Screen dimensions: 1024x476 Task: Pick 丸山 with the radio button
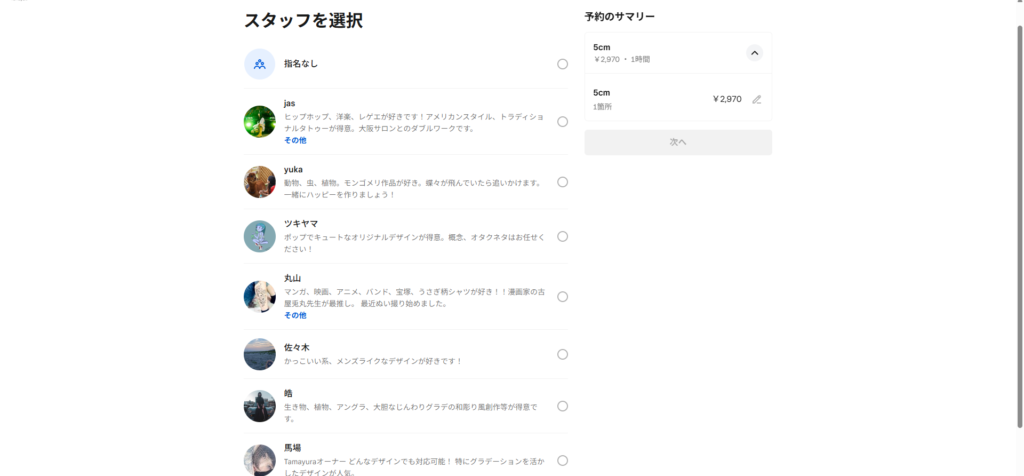(562, 296)
